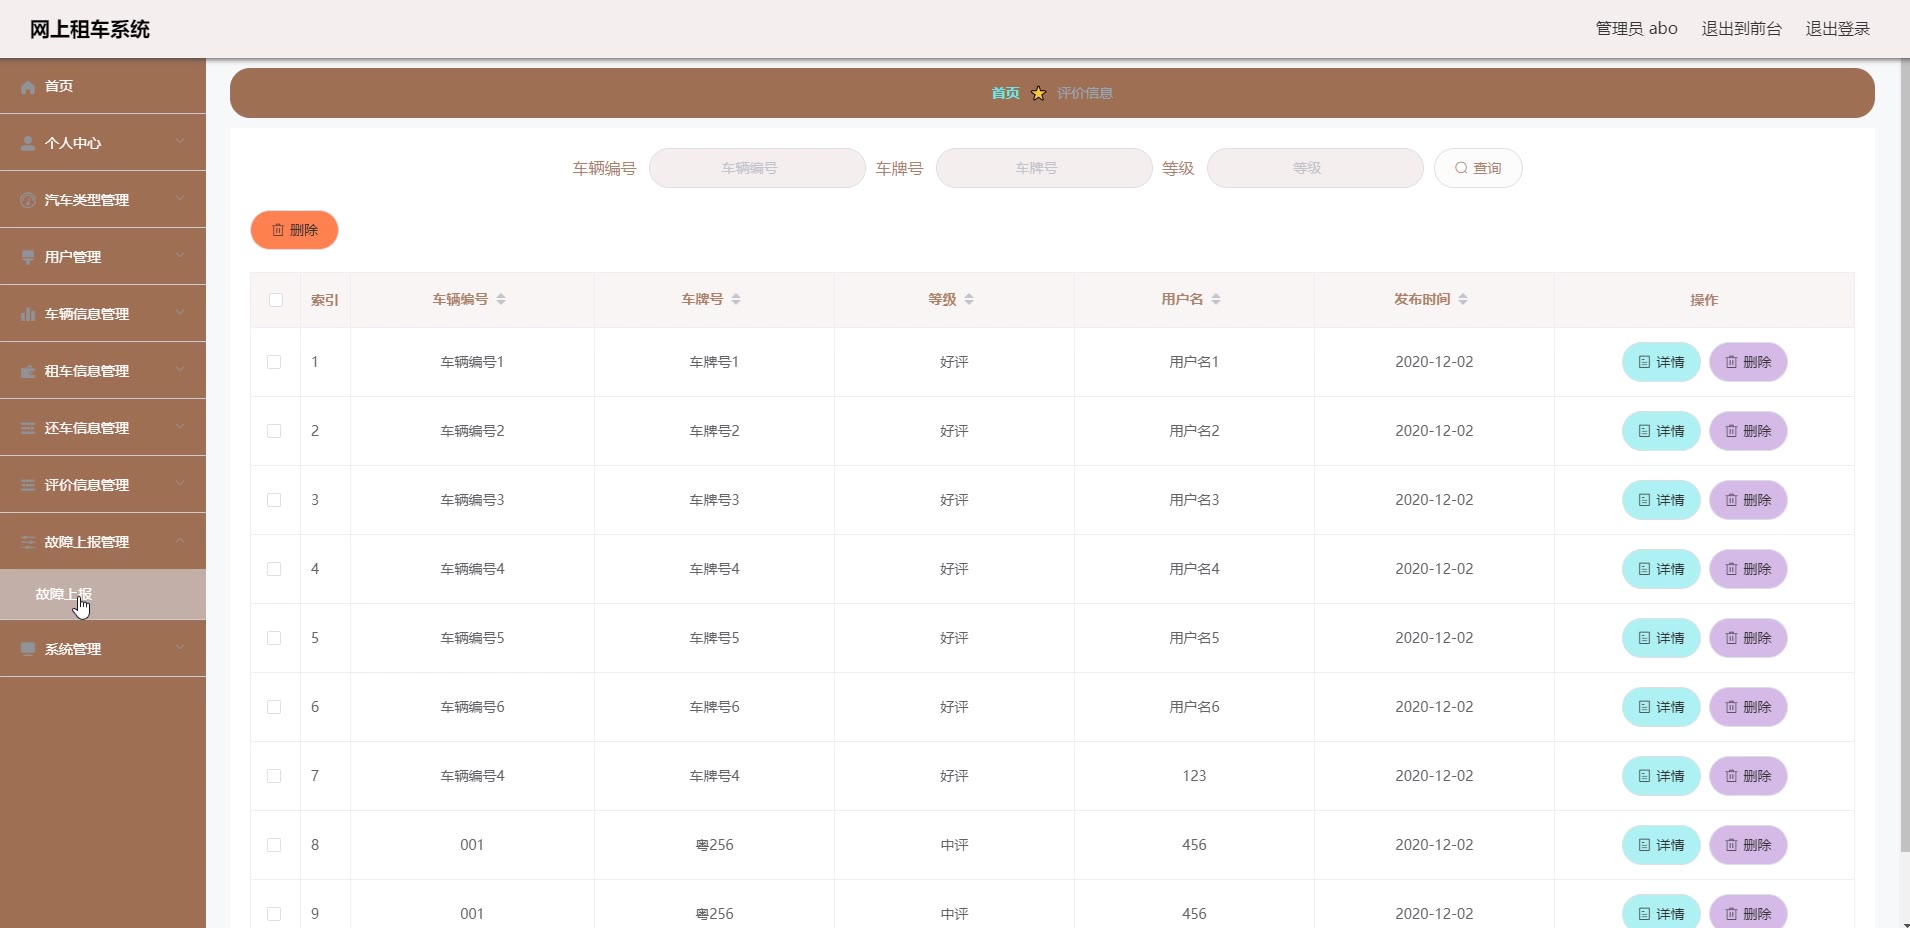
Task: Open 系统管理 sidebar menu
Action: (103, 649)
